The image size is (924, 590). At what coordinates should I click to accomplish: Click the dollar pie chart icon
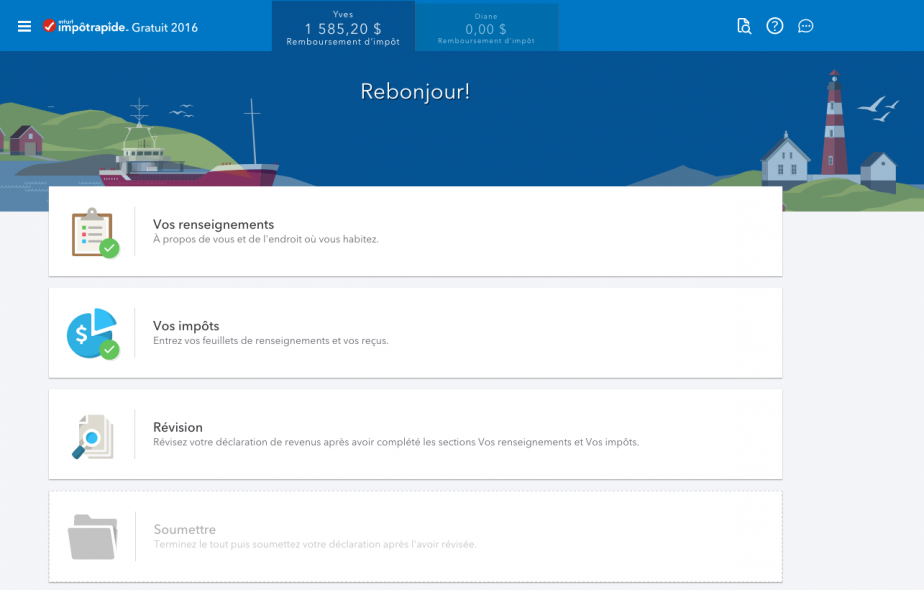[90, 332]
